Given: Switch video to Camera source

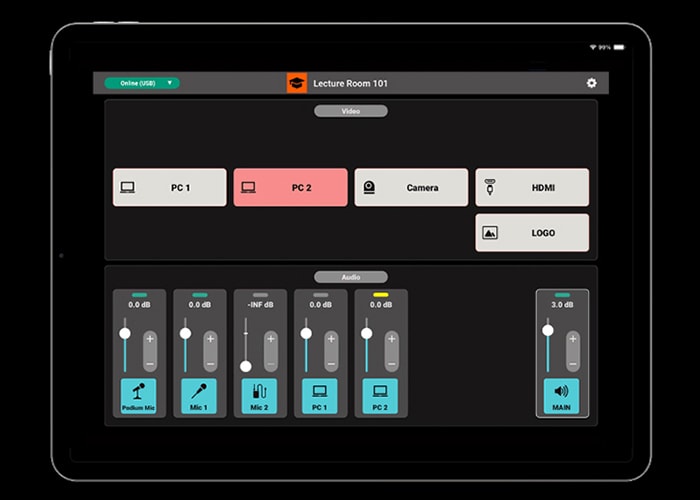Looking at the screenshot, I should (411, 187).
